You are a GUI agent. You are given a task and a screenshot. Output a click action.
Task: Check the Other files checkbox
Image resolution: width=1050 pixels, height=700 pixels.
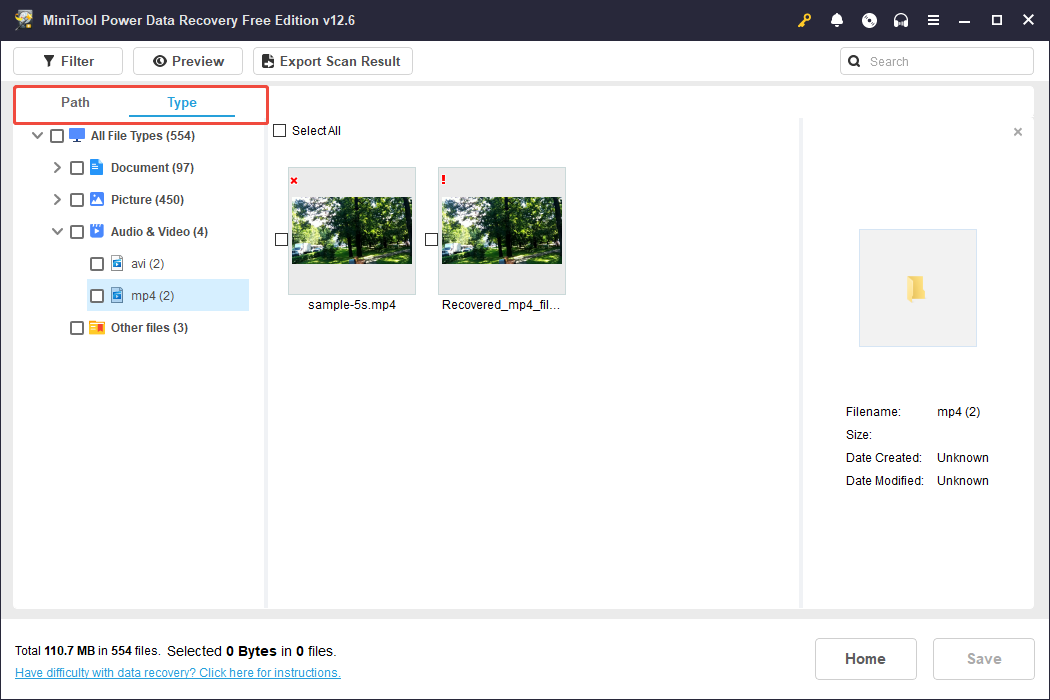point(77,328)
